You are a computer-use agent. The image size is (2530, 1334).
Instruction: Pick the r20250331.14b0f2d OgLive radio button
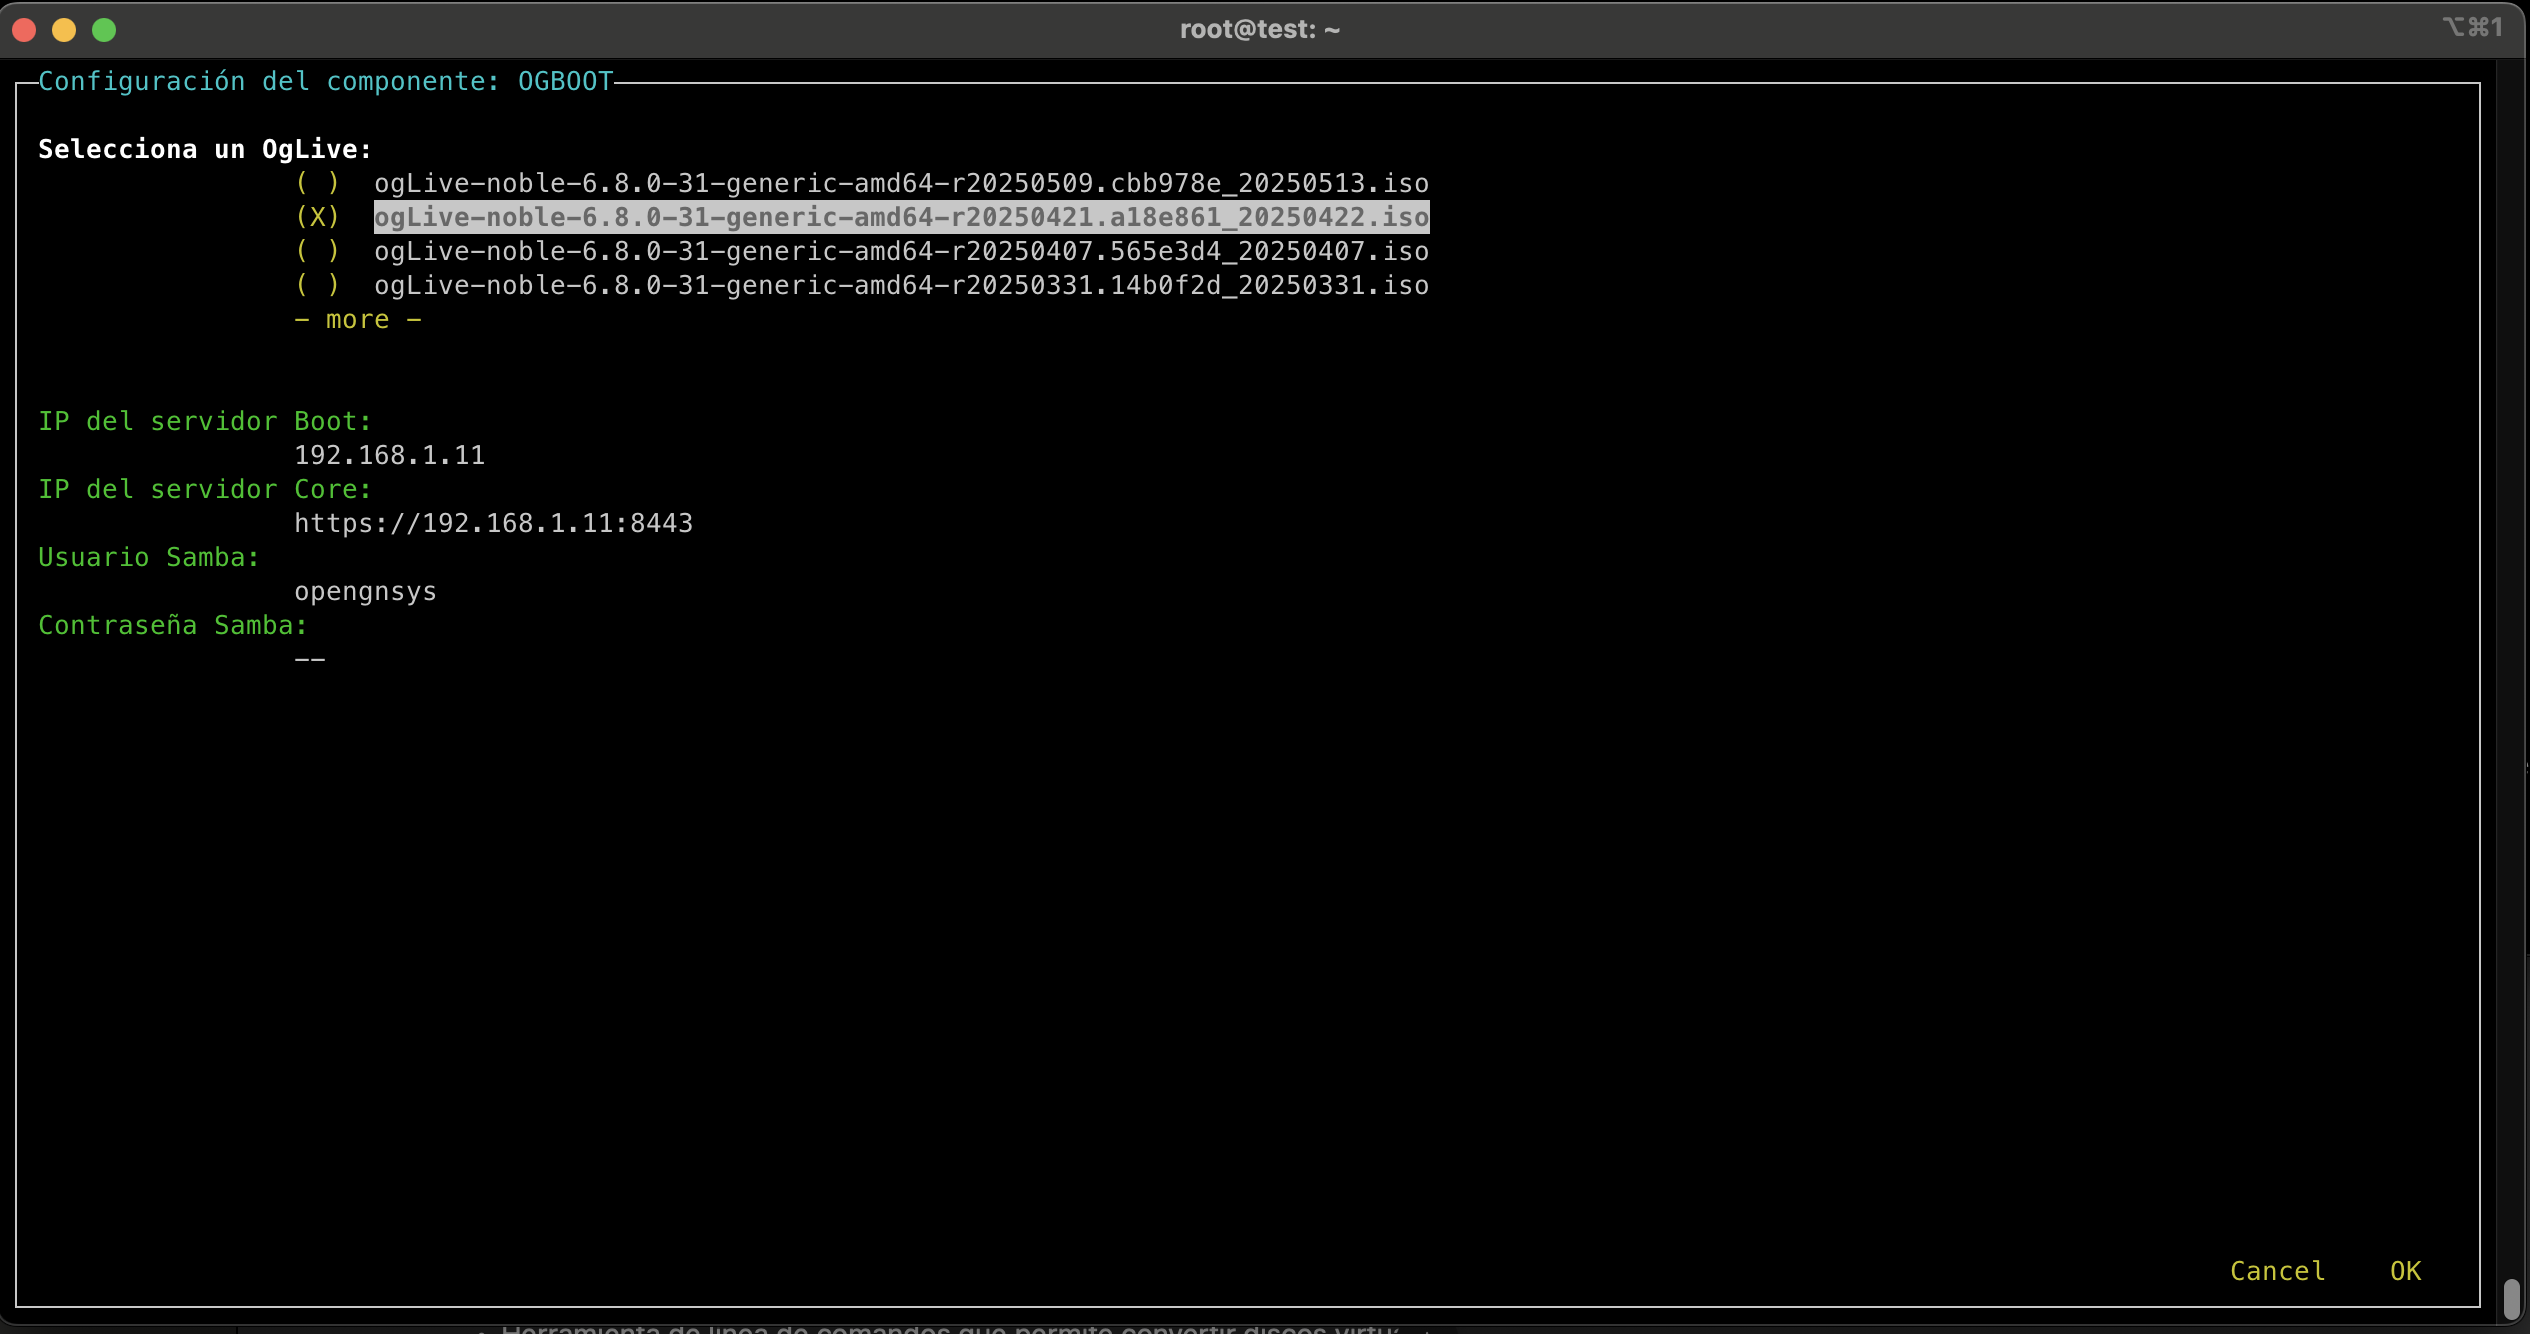point(318,285)
